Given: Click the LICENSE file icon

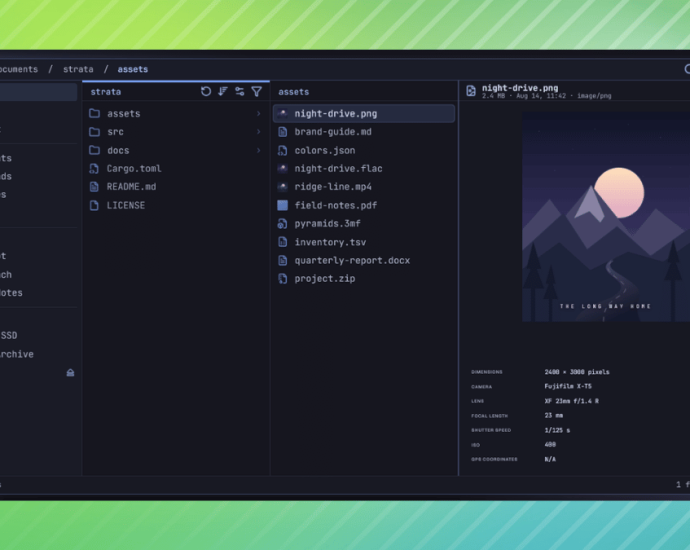Looking at the screenshot, I should [94, 205].
